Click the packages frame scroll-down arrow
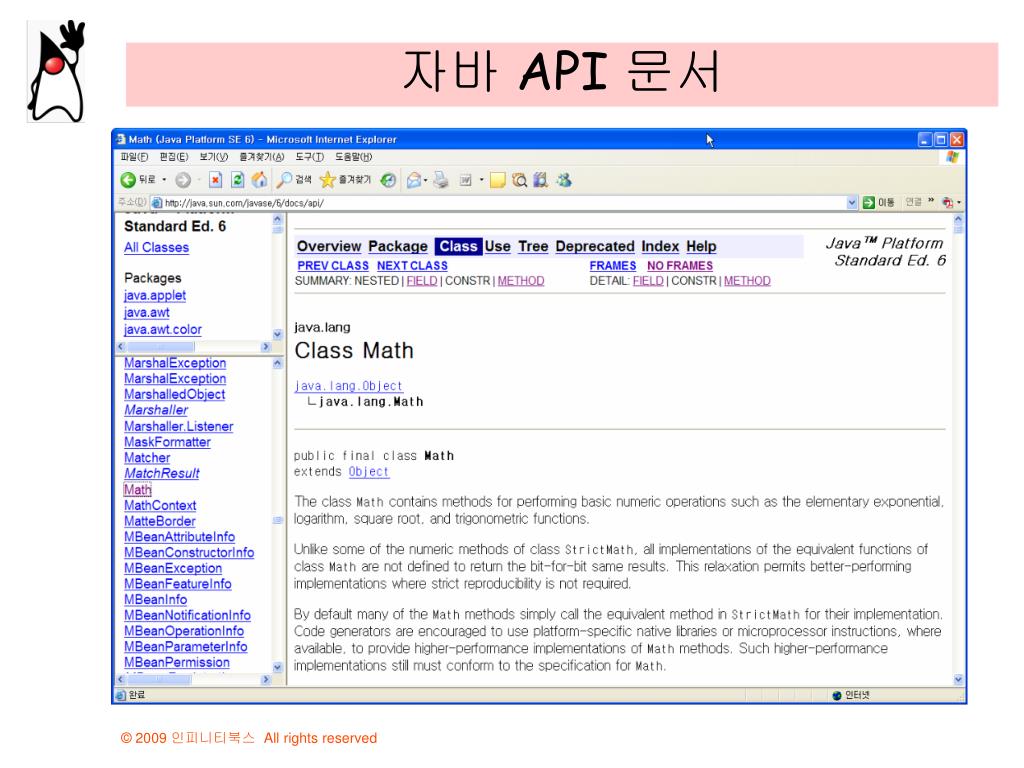The height and width of the screenshot is (768, 1024). pos(278,334)
